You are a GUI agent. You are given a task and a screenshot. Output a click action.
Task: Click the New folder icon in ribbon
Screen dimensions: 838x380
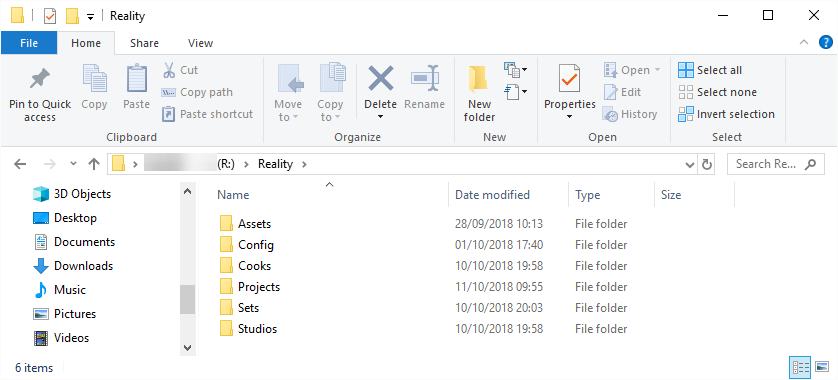(479, 80)
